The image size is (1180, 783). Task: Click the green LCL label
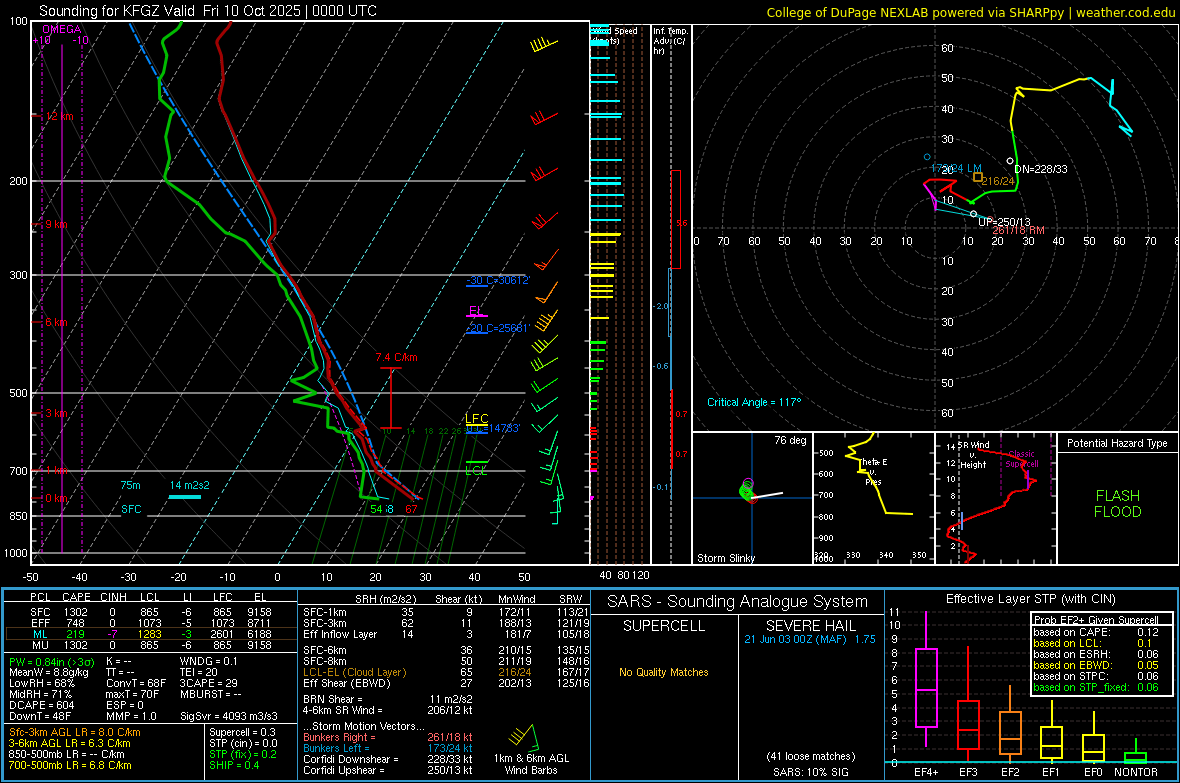click(476, 471)
